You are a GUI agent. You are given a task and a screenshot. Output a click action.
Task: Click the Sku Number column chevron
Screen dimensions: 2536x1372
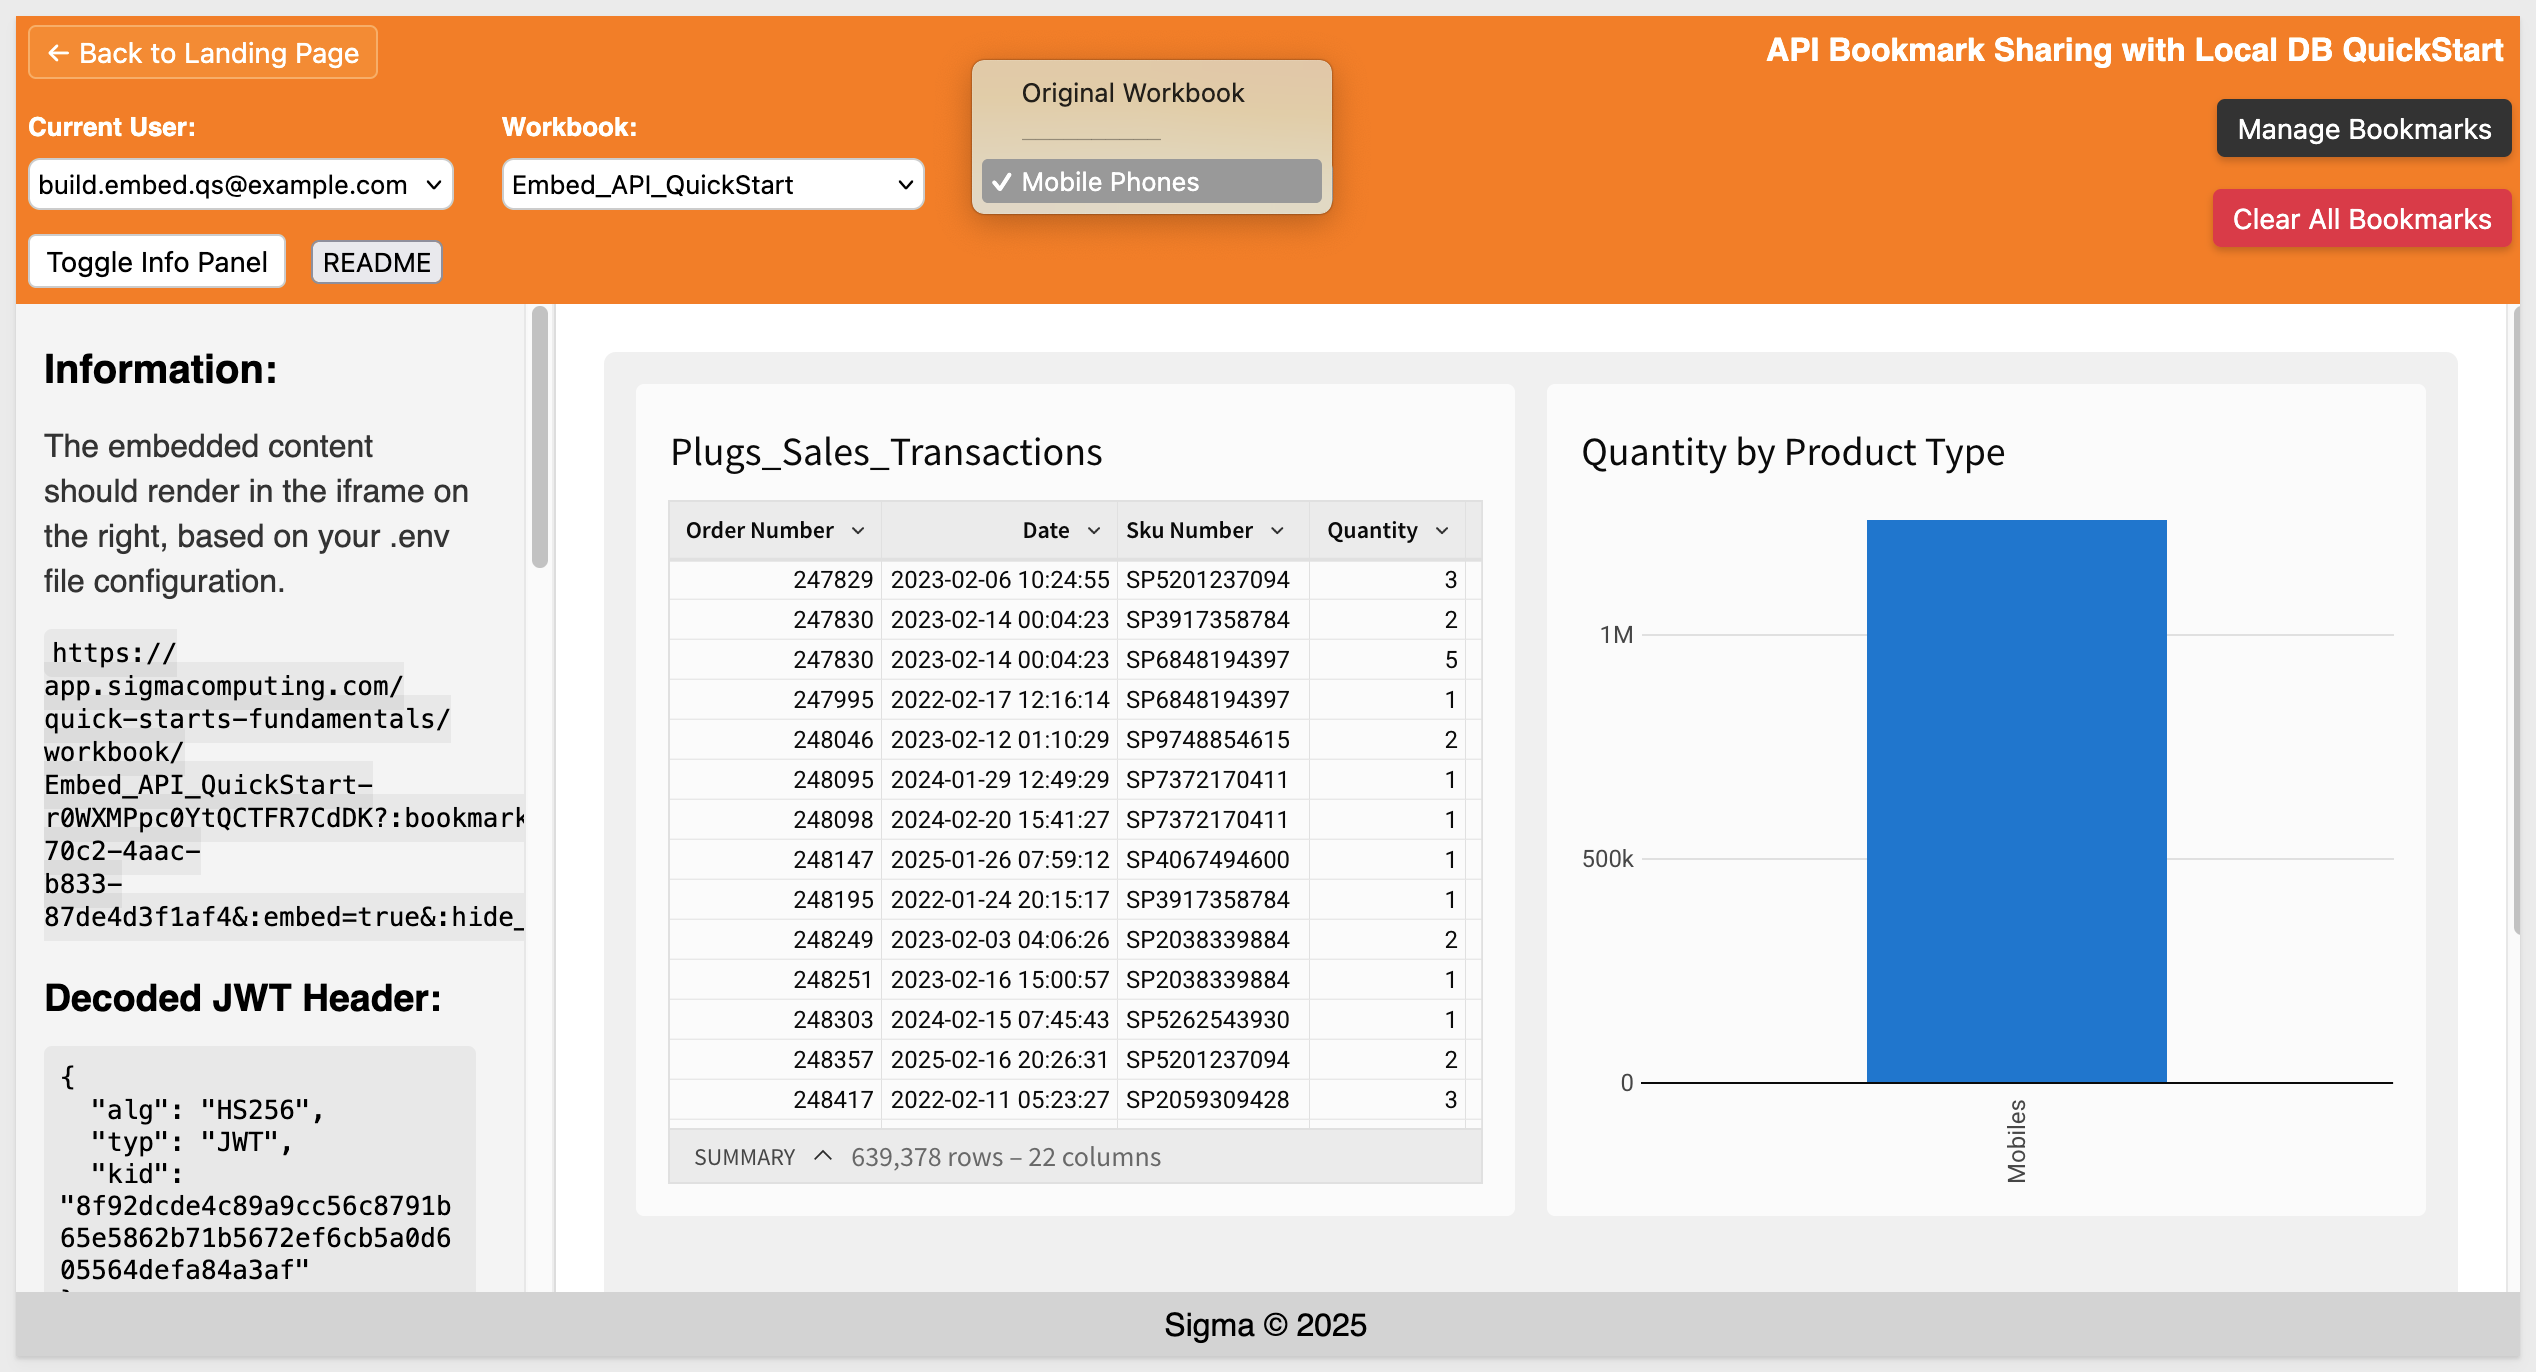coord(1277,531)
